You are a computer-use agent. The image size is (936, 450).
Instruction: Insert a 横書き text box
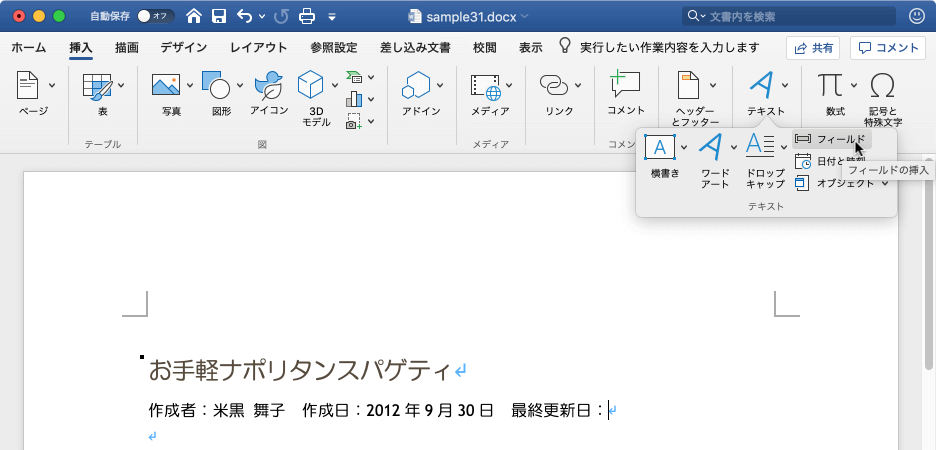660,147
